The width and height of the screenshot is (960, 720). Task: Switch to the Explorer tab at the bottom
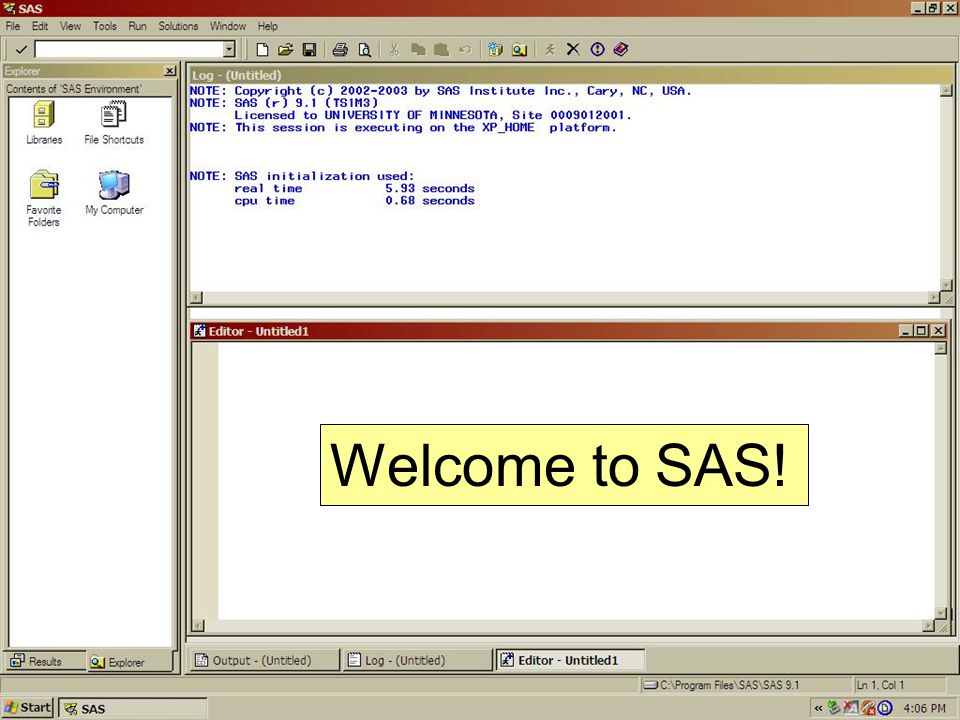[128, 662]
